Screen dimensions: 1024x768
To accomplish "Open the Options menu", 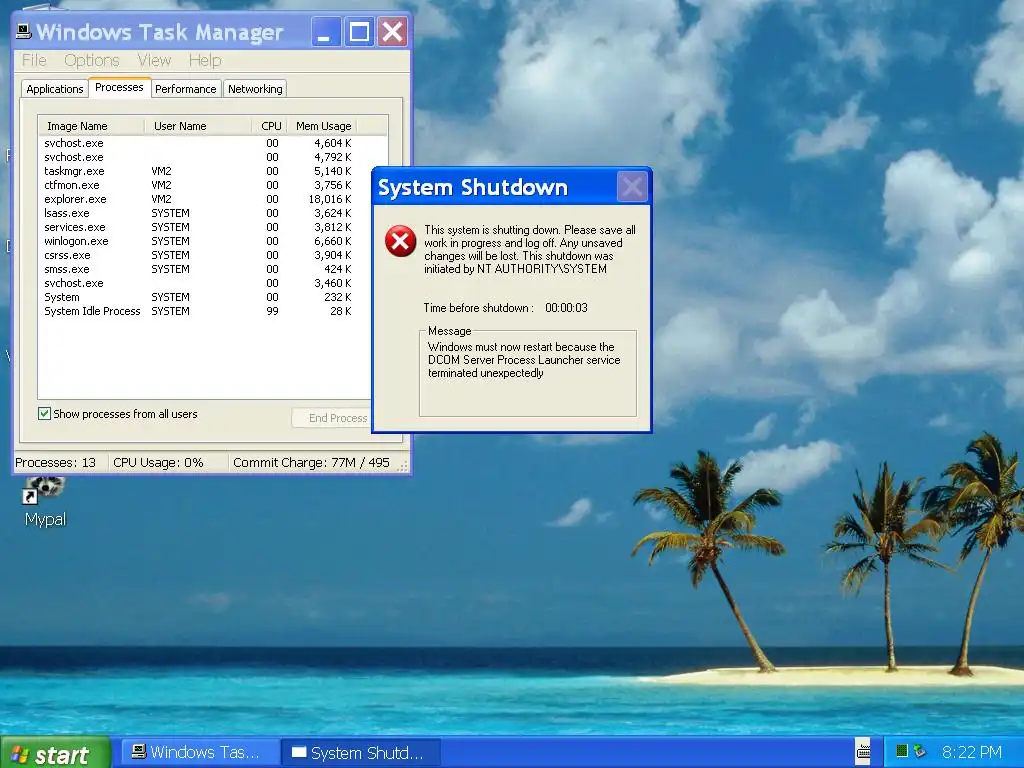I will (x=91, y=60).
